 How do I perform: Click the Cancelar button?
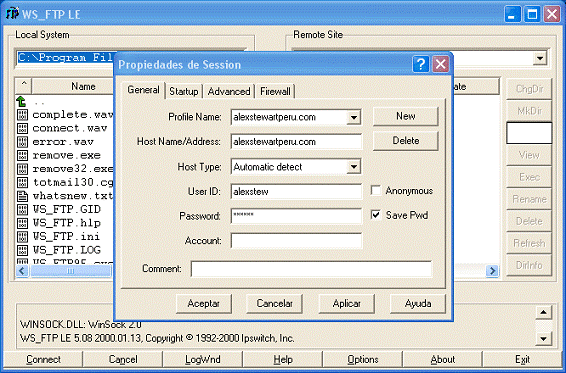(274, 304)
